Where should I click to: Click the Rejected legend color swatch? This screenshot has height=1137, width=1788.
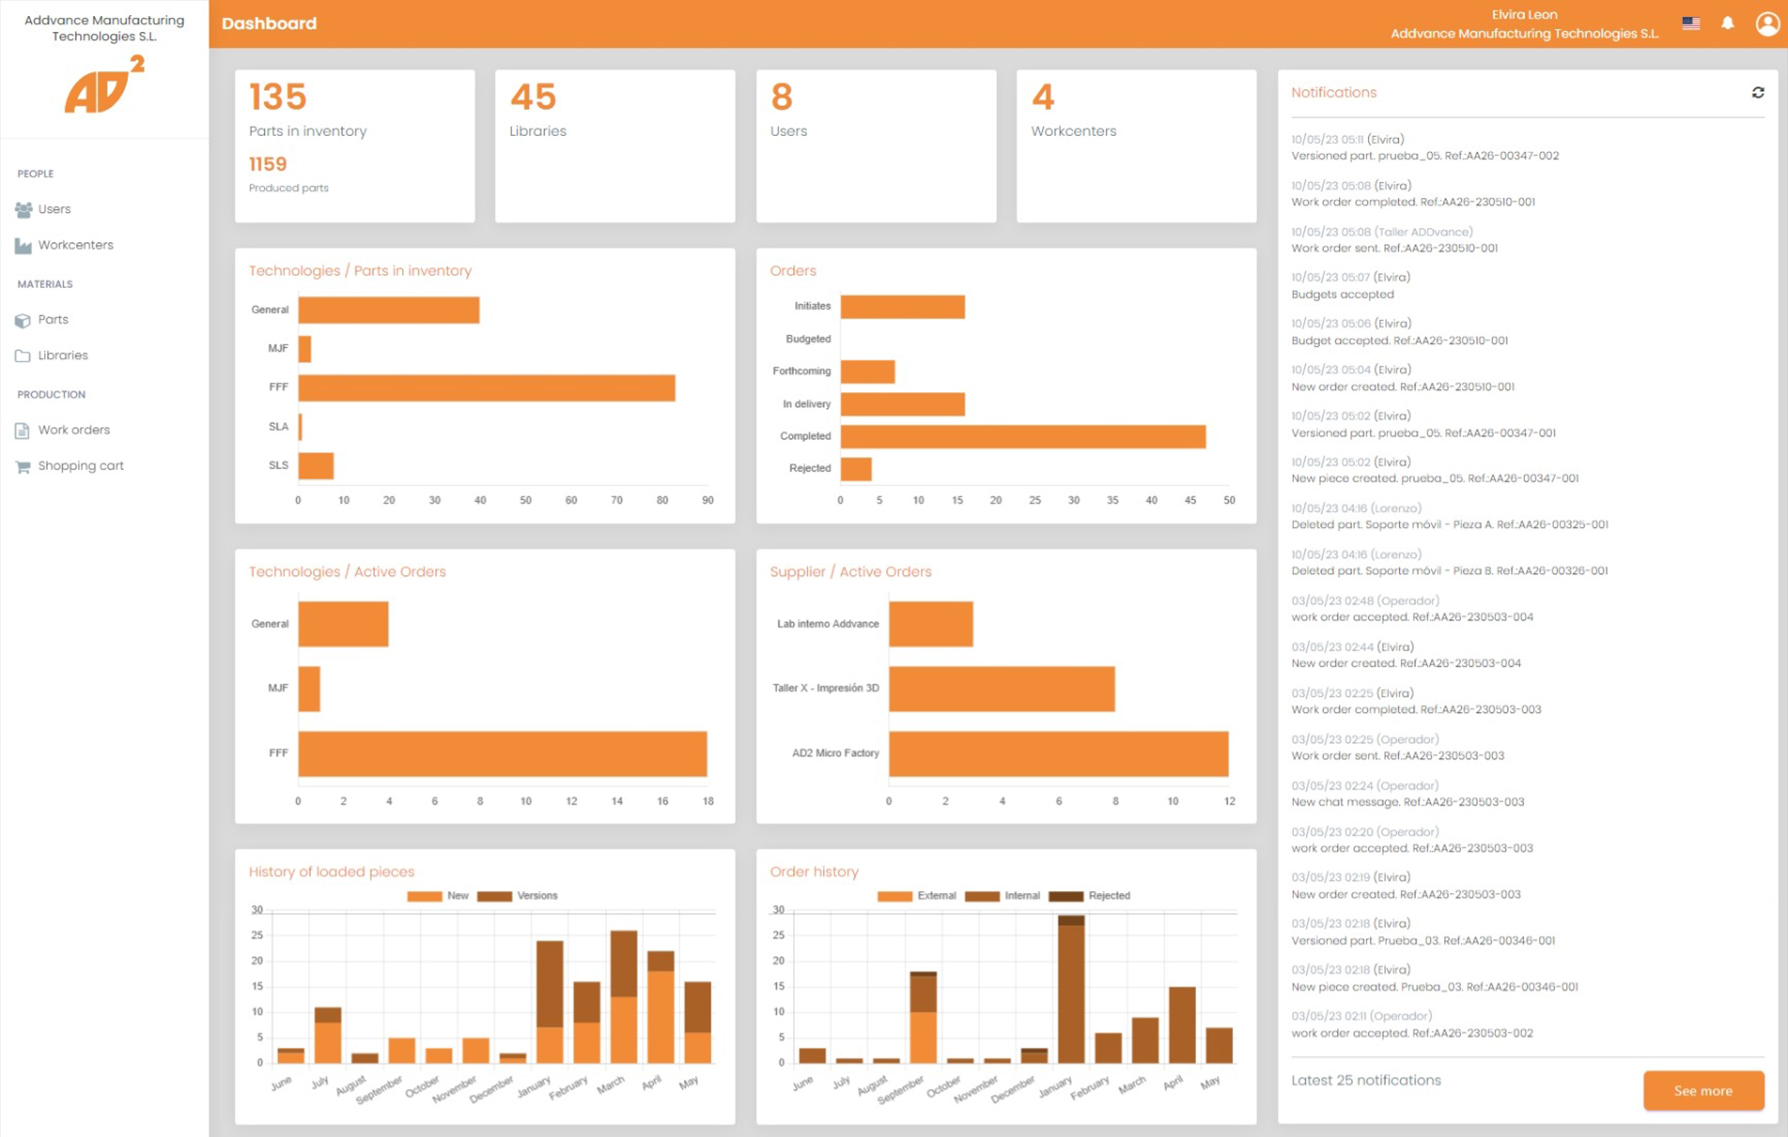click(1066, 896)
